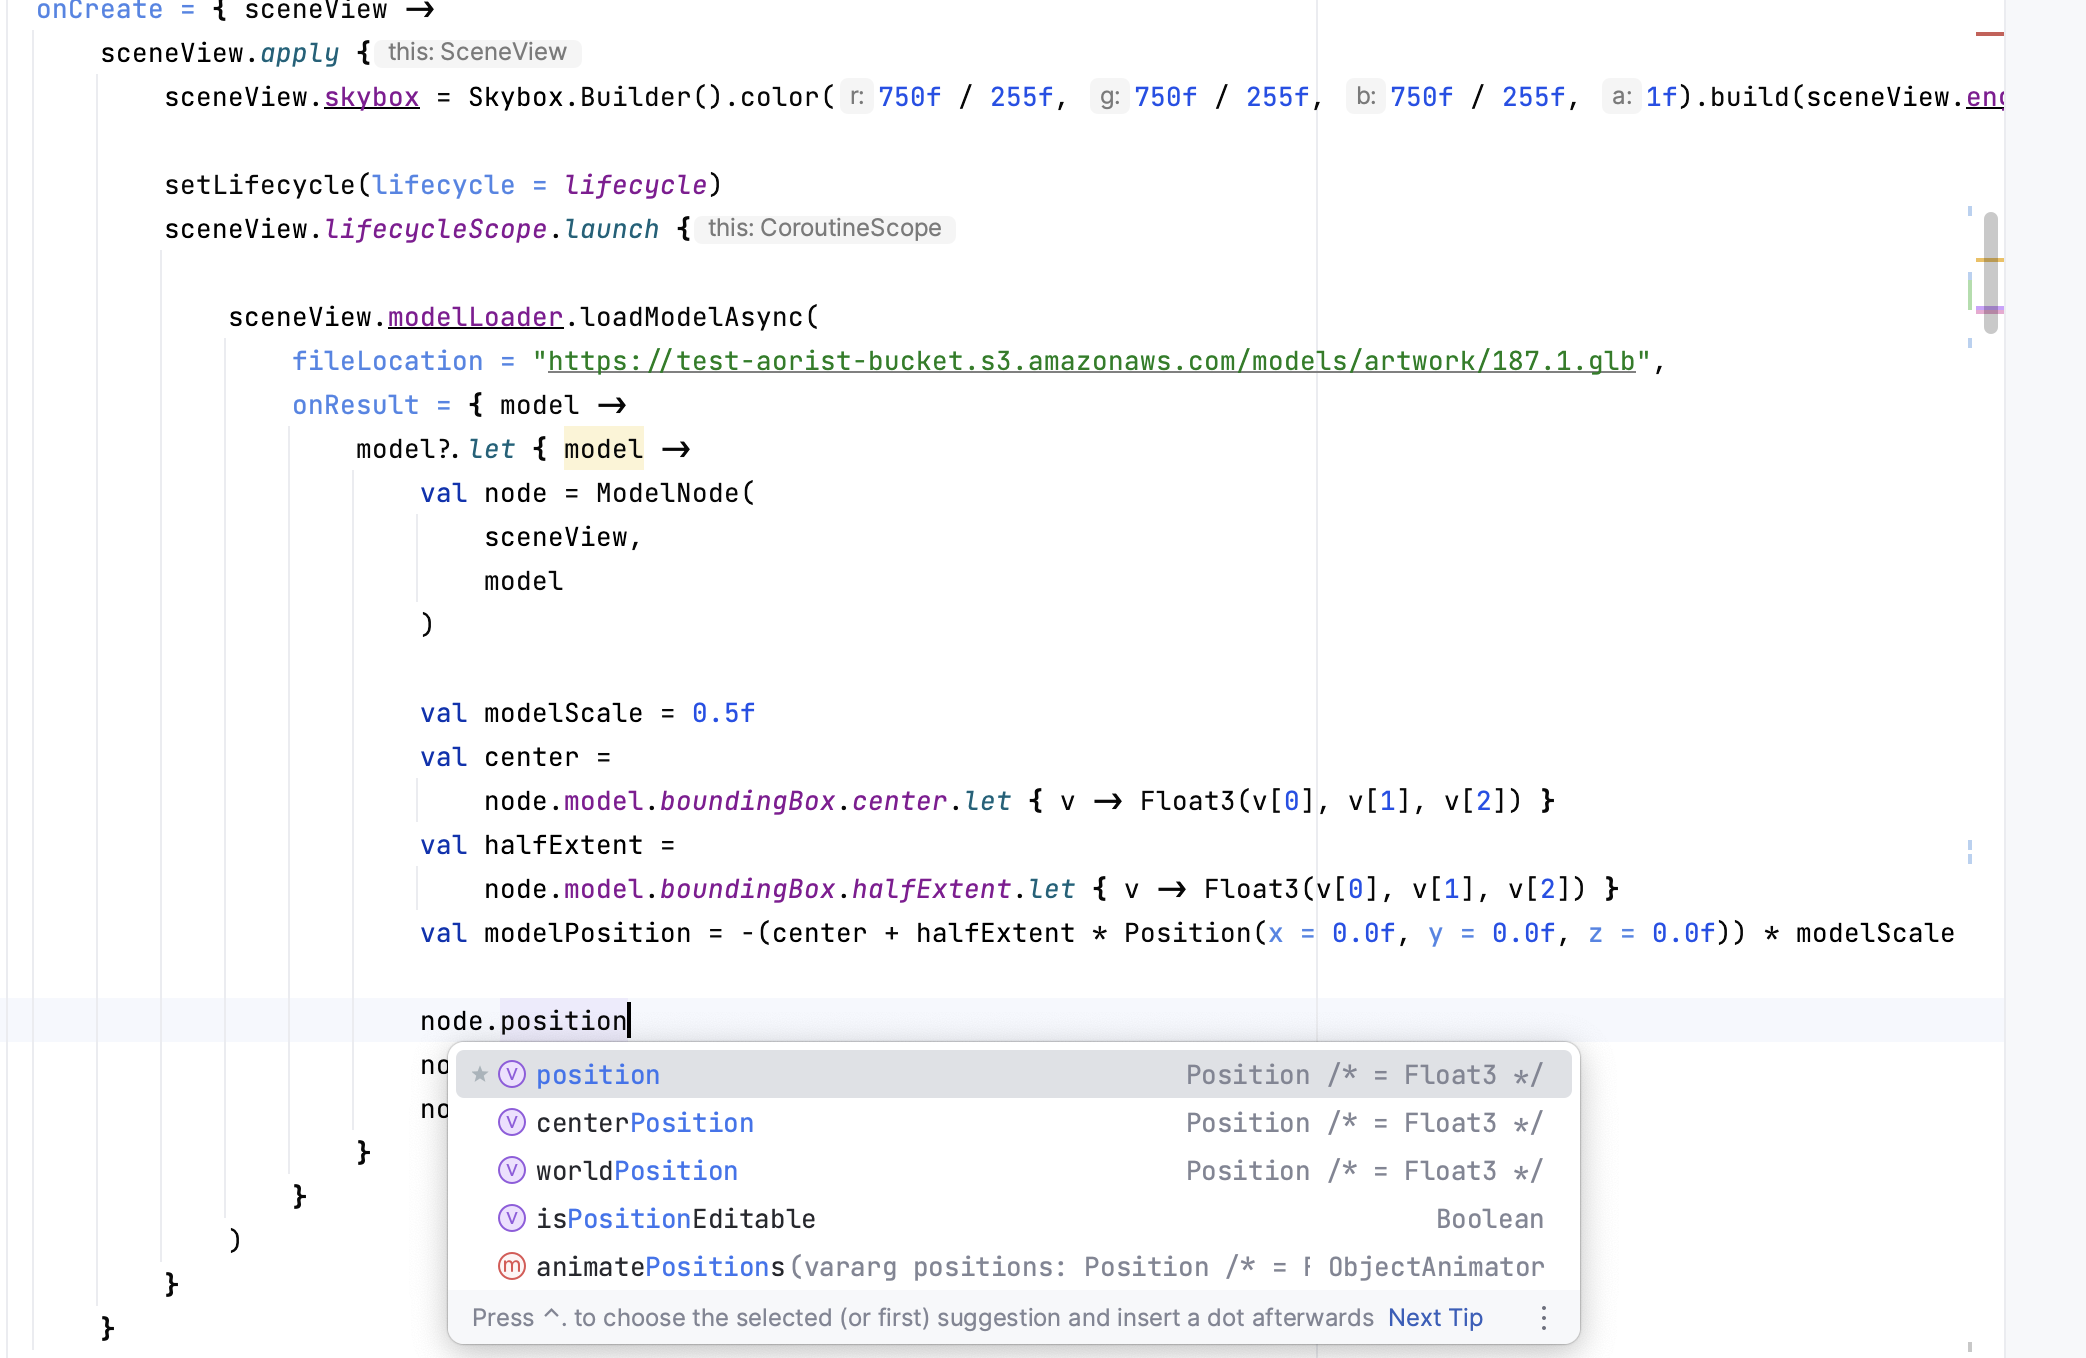Click the 'this: SceneView' inlay hint

coord(478,52)
